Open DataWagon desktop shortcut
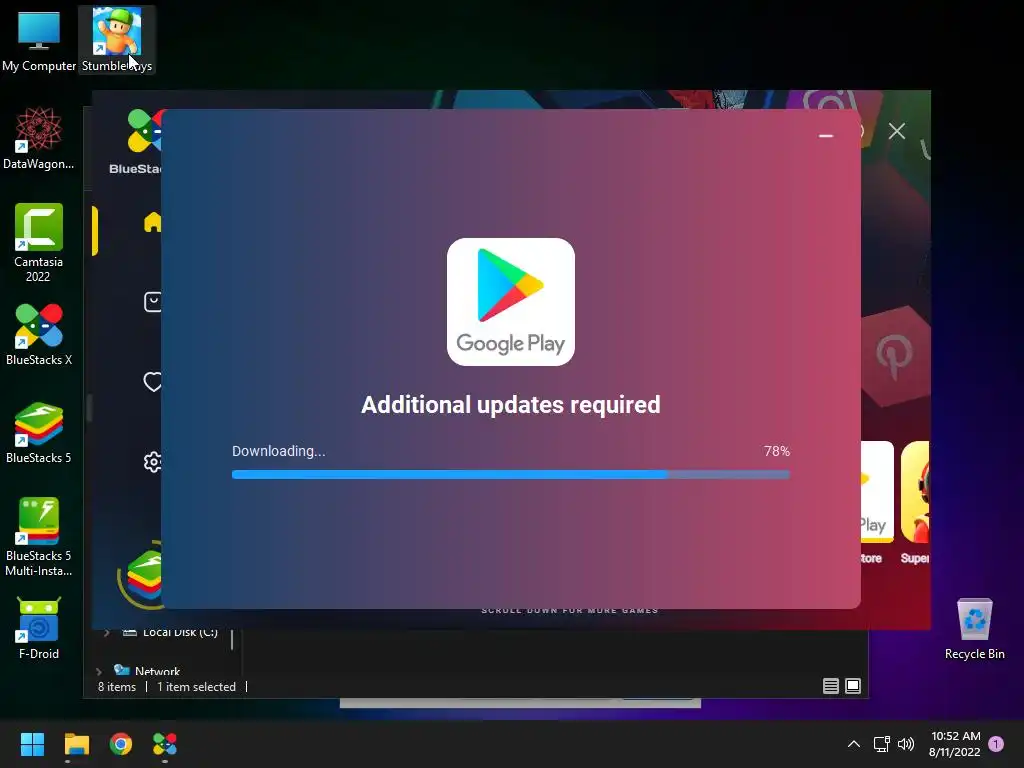The width and height of the screenshot is (1024, 768). click(x=39, y=138)
